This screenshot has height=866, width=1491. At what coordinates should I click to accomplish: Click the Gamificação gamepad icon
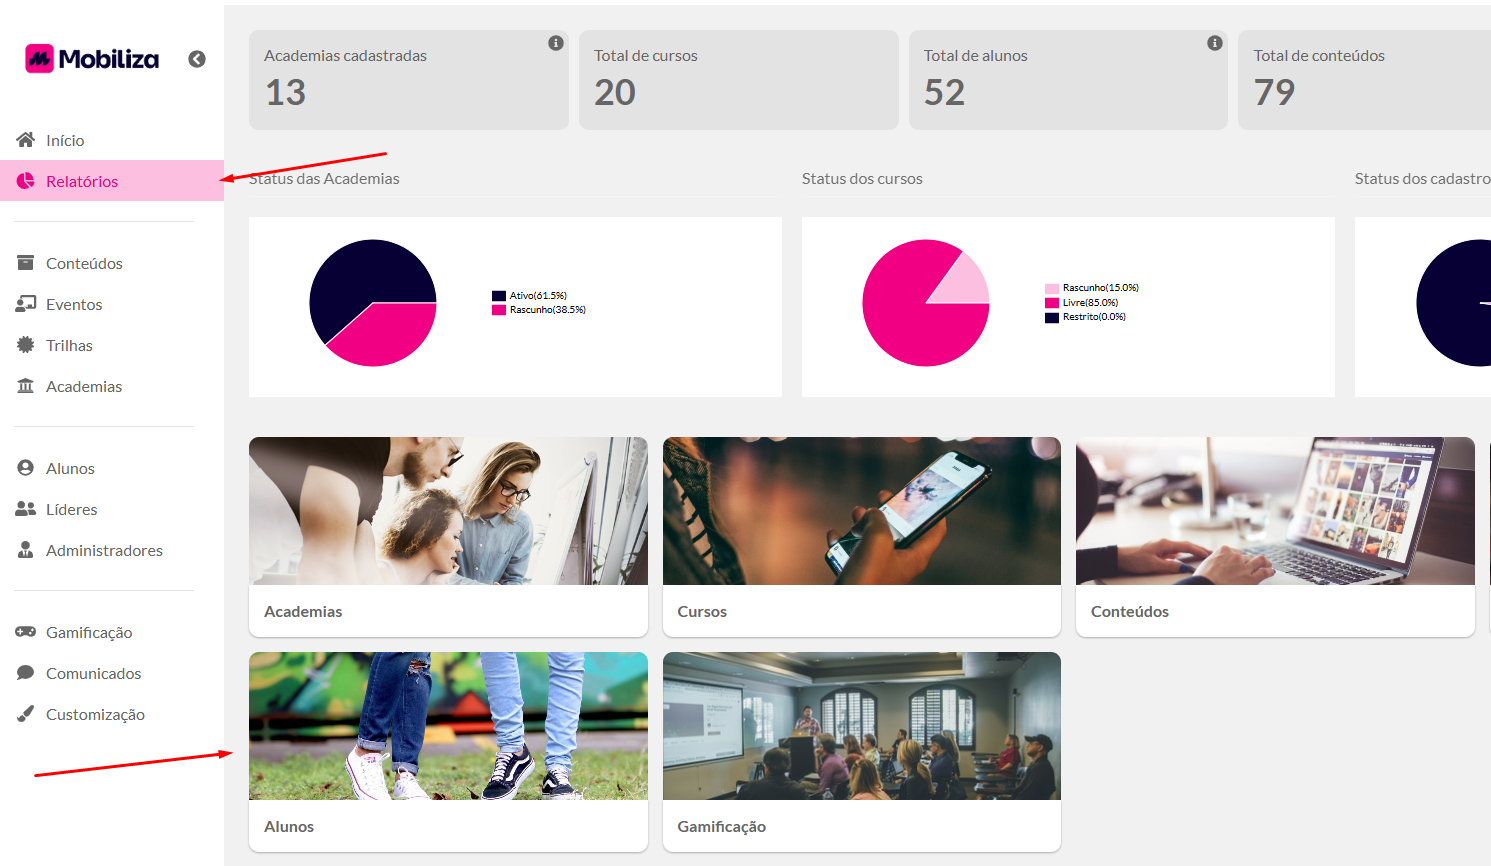pos(26,632)
